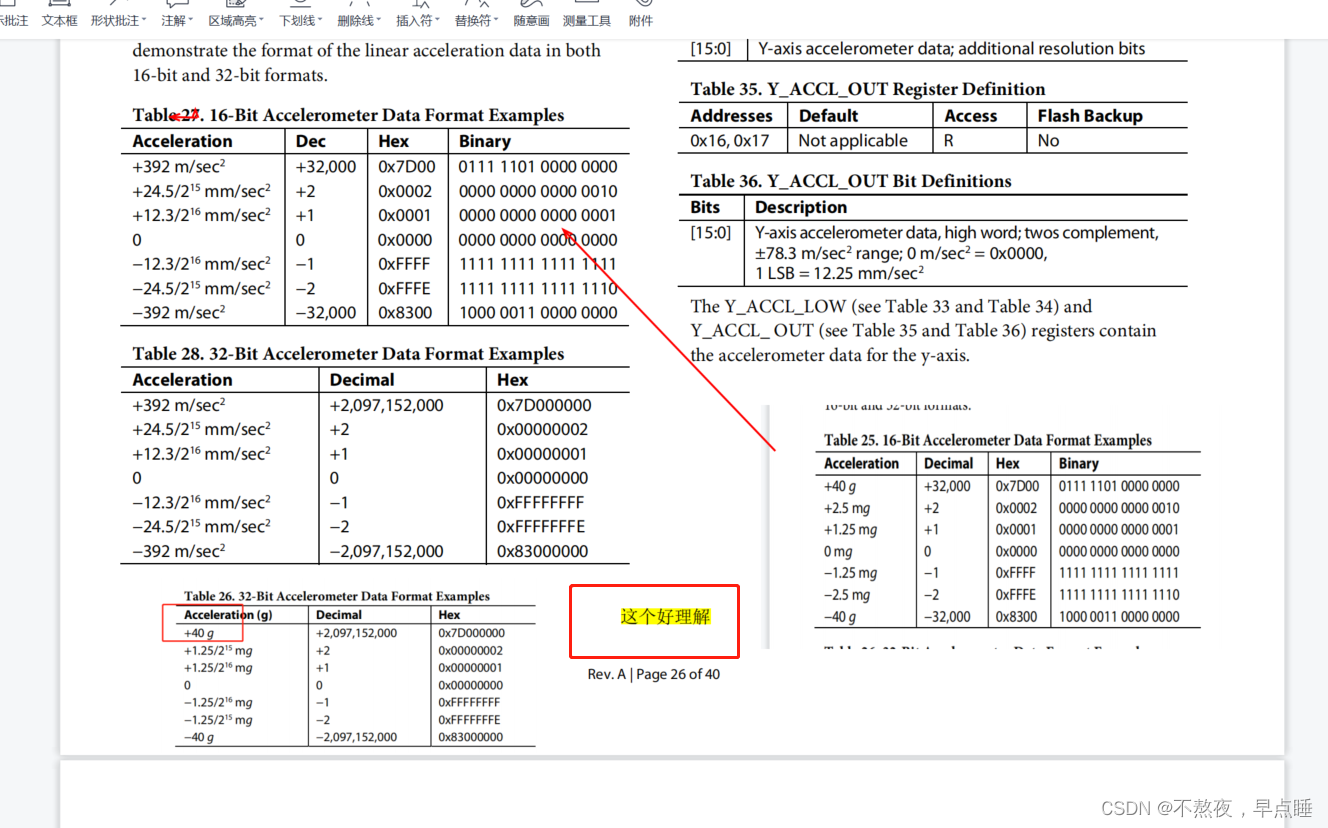This screenshot has width=1328, height=828.
Task: Click the '[15:0]' bits cell in Table 36
Action: [710, 233]
